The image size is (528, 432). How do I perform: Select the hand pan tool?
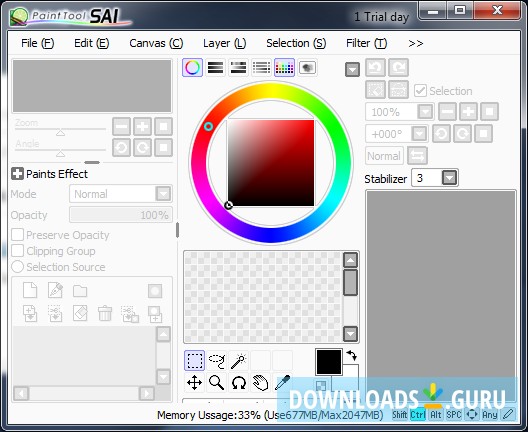point(261,383)
